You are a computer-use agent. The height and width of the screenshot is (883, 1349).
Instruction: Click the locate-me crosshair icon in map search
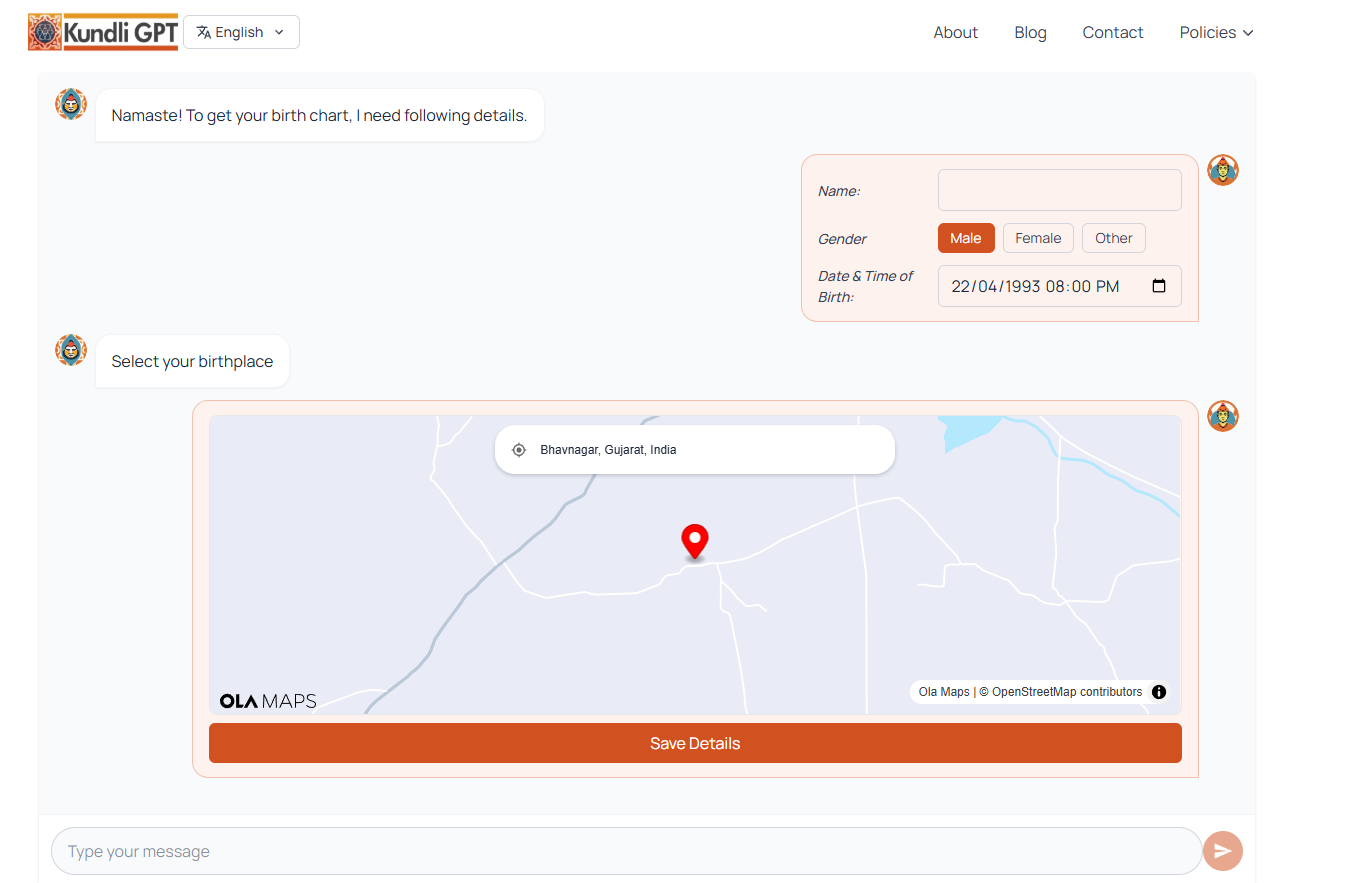519,450
